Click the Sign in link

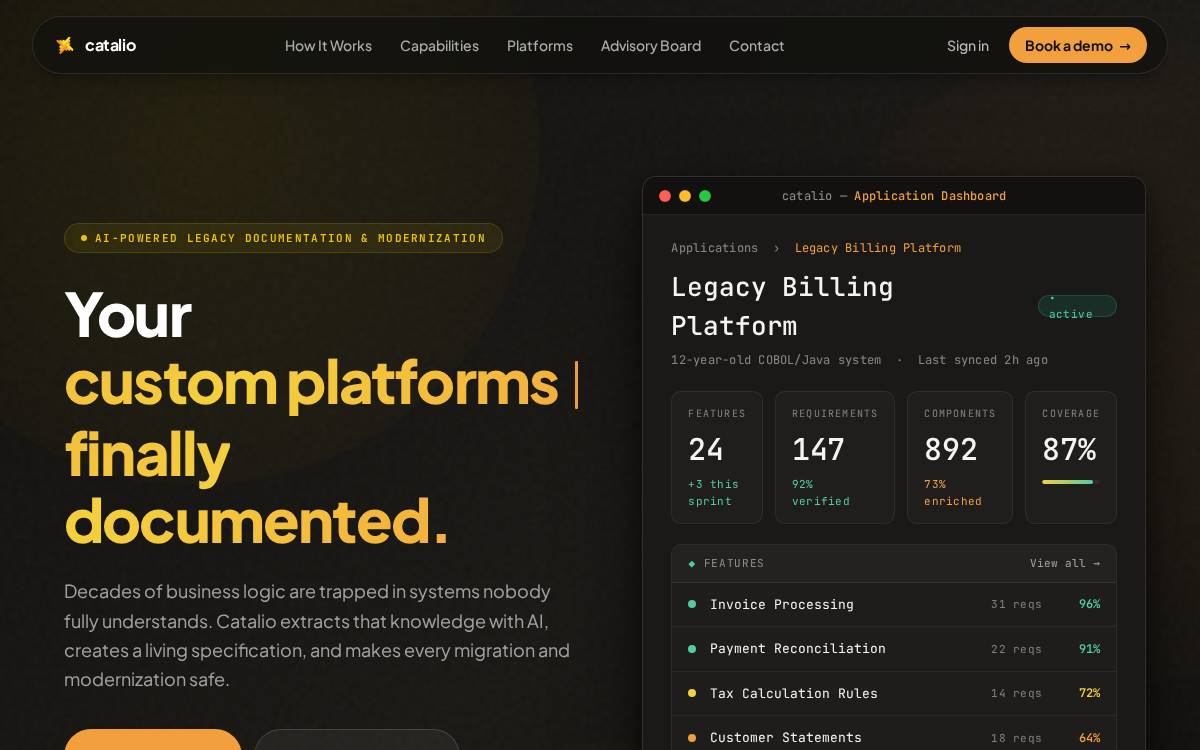tap(968, 46)
